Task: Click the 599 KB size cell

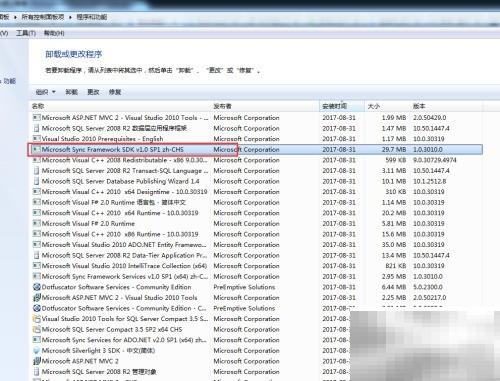Action: click(x=396, y=160)
